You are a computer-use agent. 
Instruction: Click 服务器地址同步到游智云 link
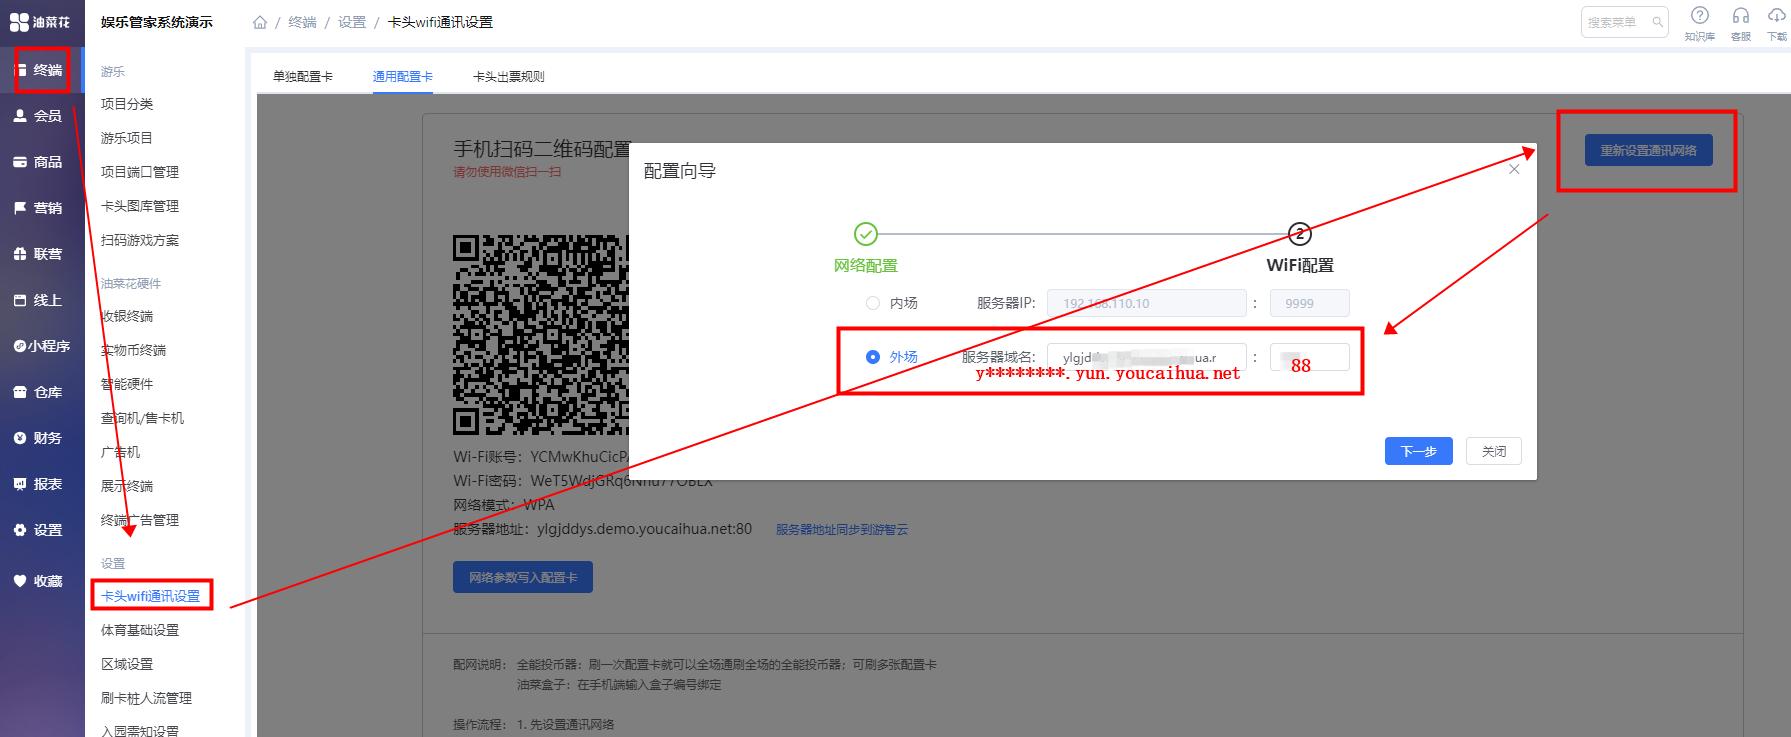pyautogui.click(x=842, y=529)
